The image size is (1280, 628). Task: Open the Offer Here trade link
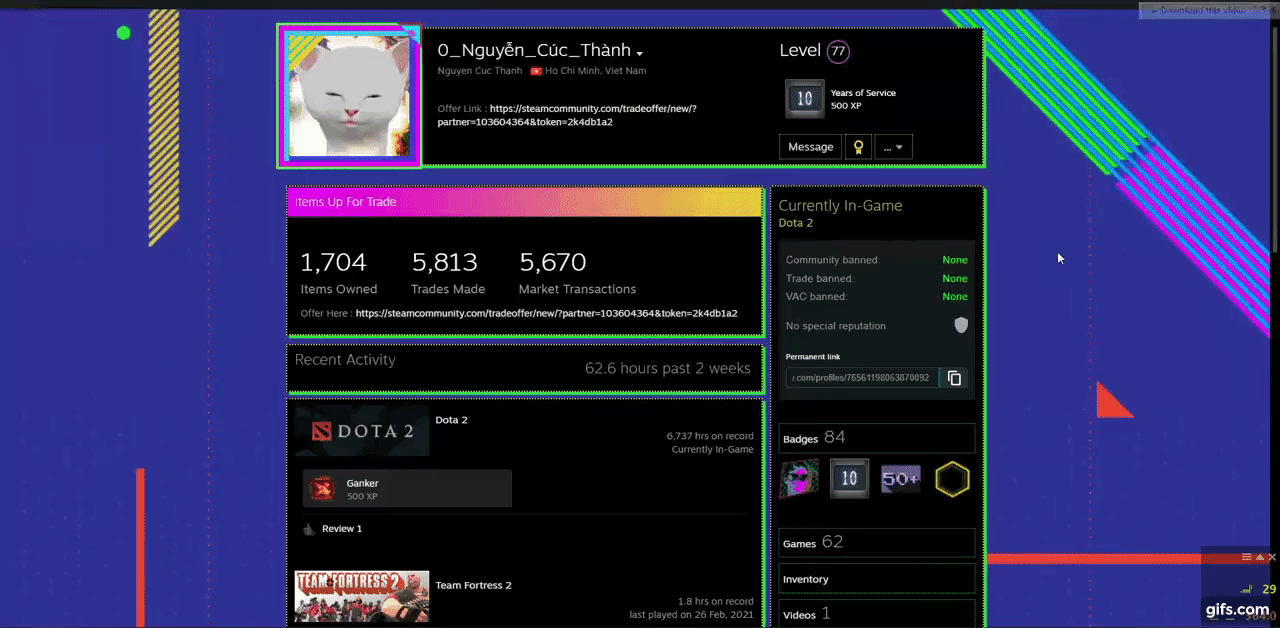(546, 313)
